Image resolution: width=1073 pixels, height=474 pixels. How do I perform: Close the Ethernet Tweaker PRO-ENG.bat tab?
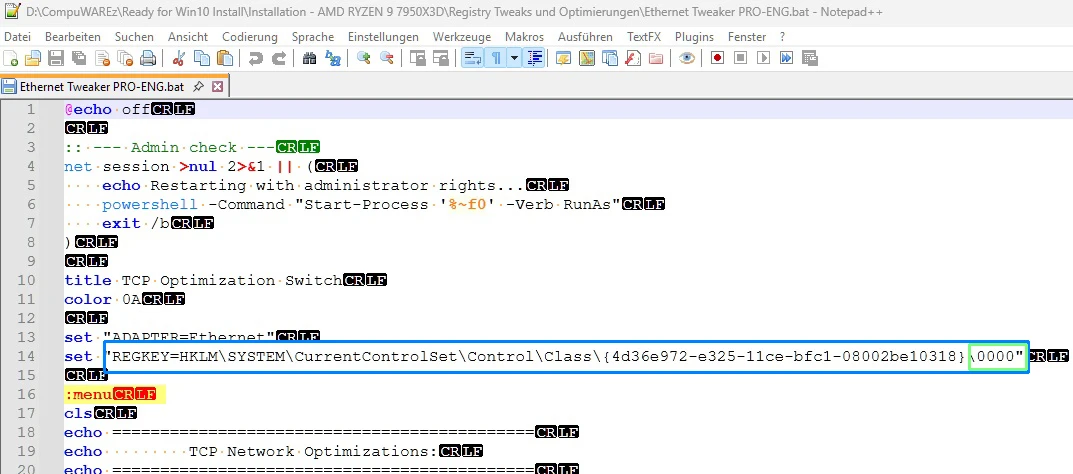pos(217,87)
